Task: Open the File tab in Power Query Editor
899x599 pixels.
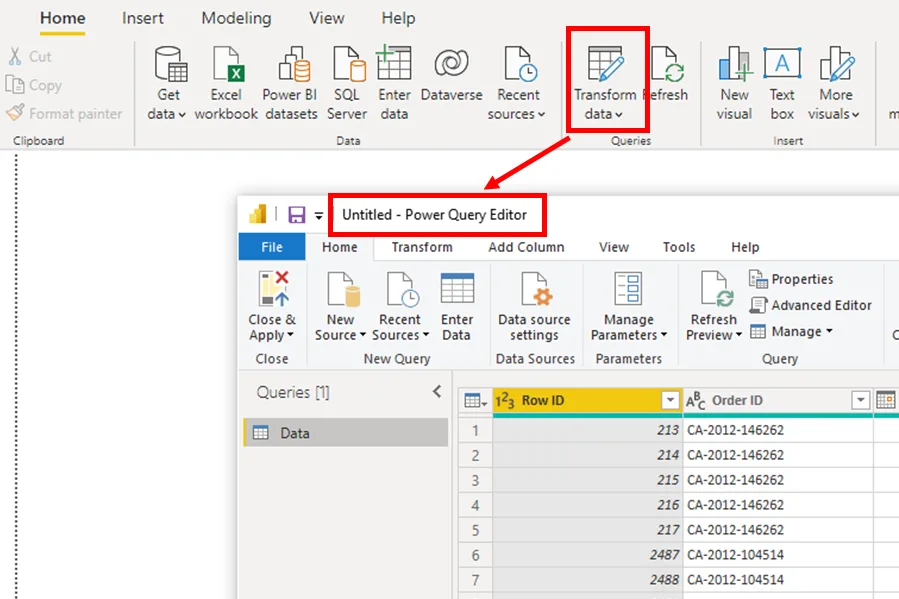Action: [272, 247]
